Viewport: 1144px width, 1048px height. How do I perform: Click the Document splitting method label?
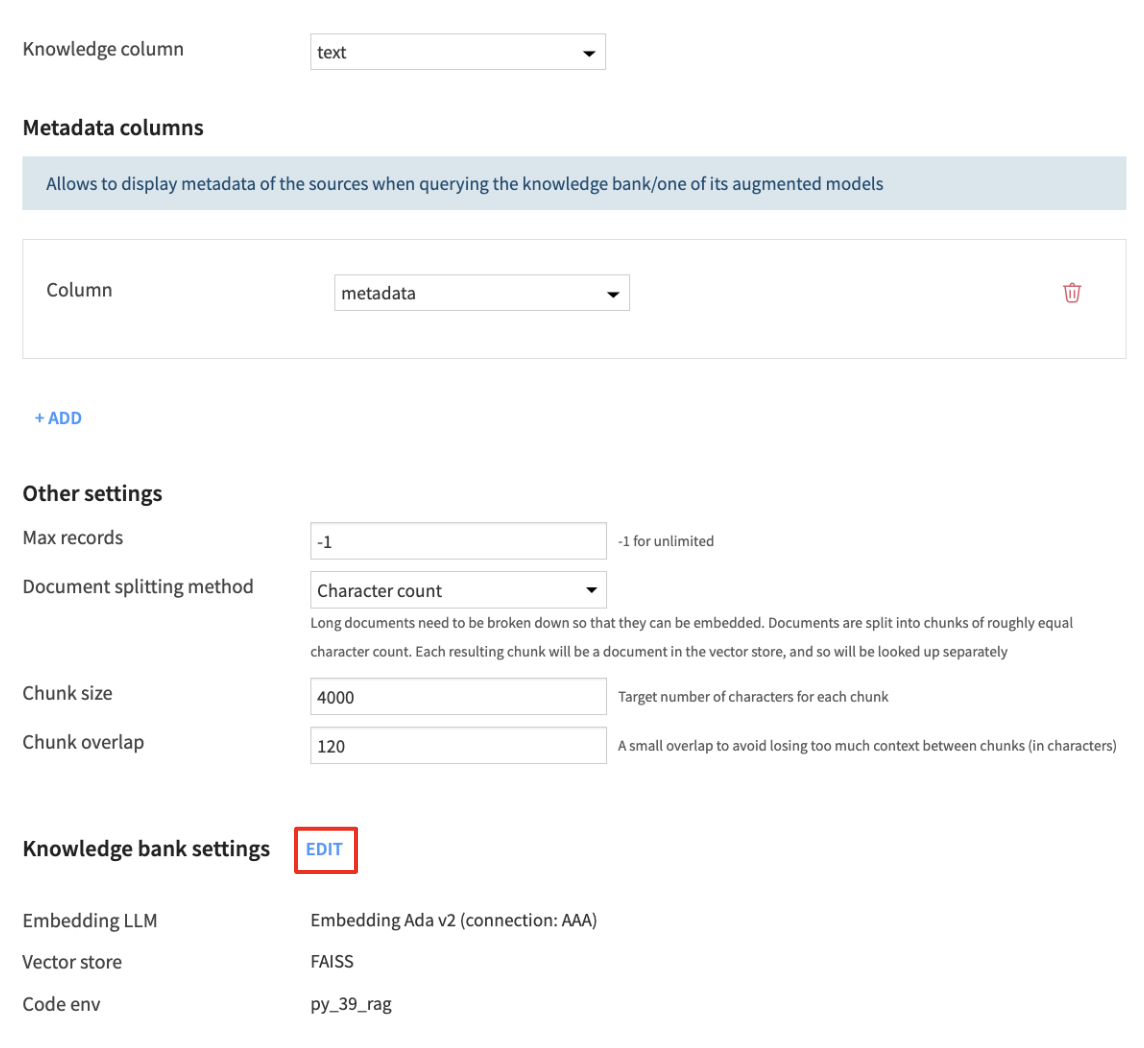pos(138,587)
